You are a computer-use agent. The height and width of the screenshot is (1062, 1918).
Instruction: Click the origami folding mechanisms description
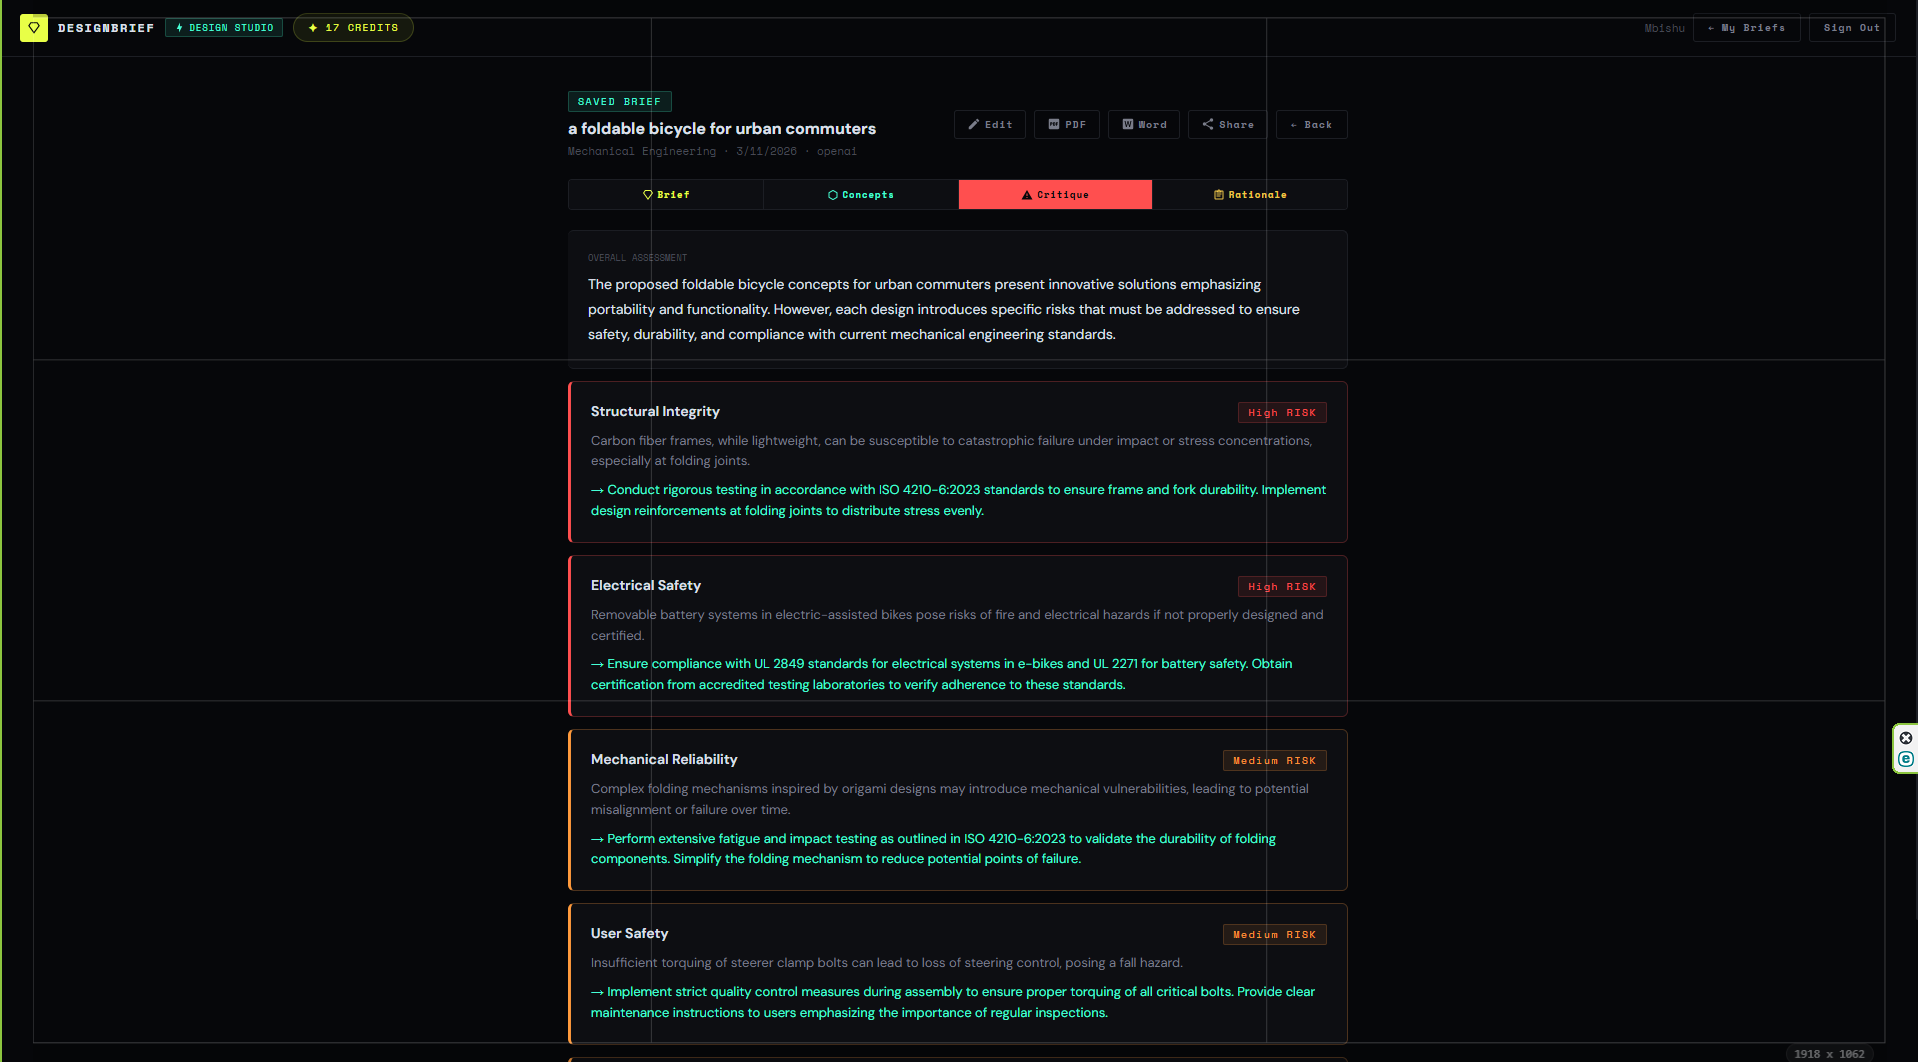(950, 799)
